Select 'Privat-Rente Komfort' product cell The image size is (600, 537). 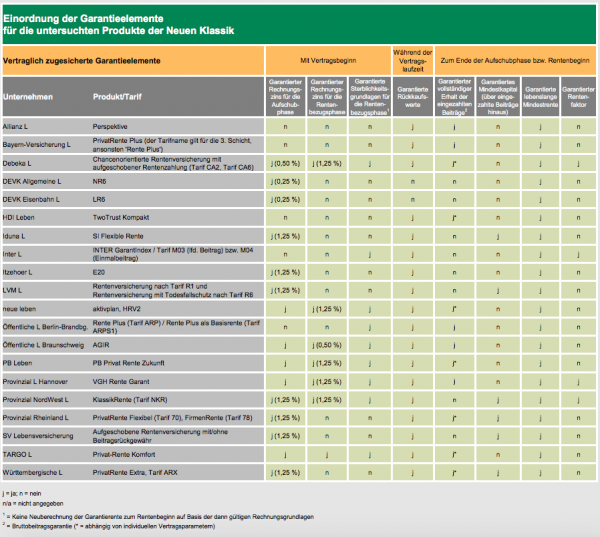(124, 454)
